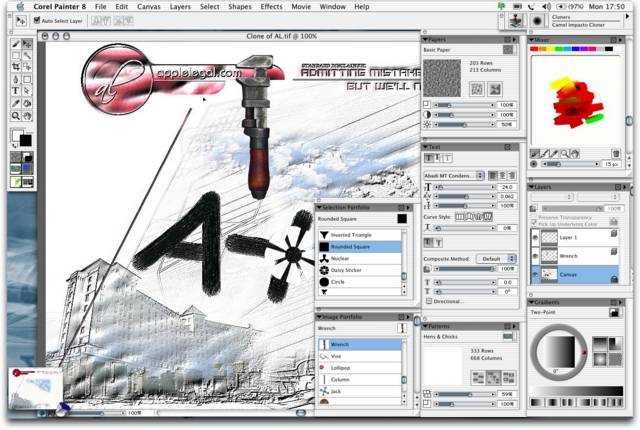Open the font name dropdown in Text panel
The image size is (640, 430).
455,175
